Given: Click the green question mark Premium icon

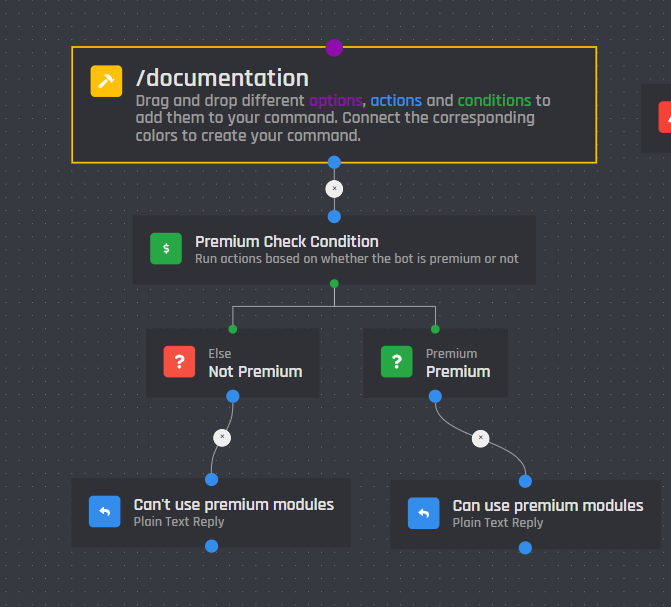Looking at the screenshot, I should (x=397, y=362).
